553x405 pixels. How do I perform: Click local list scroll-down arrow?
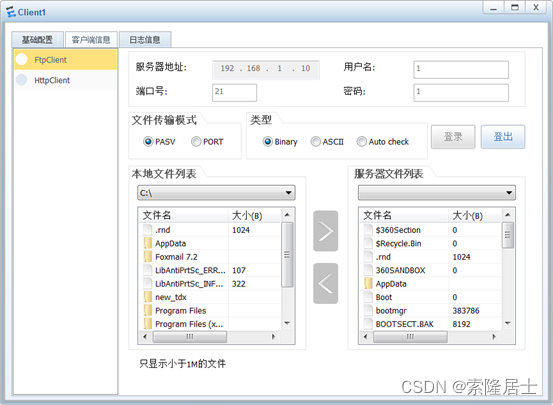tap(287, 323)
